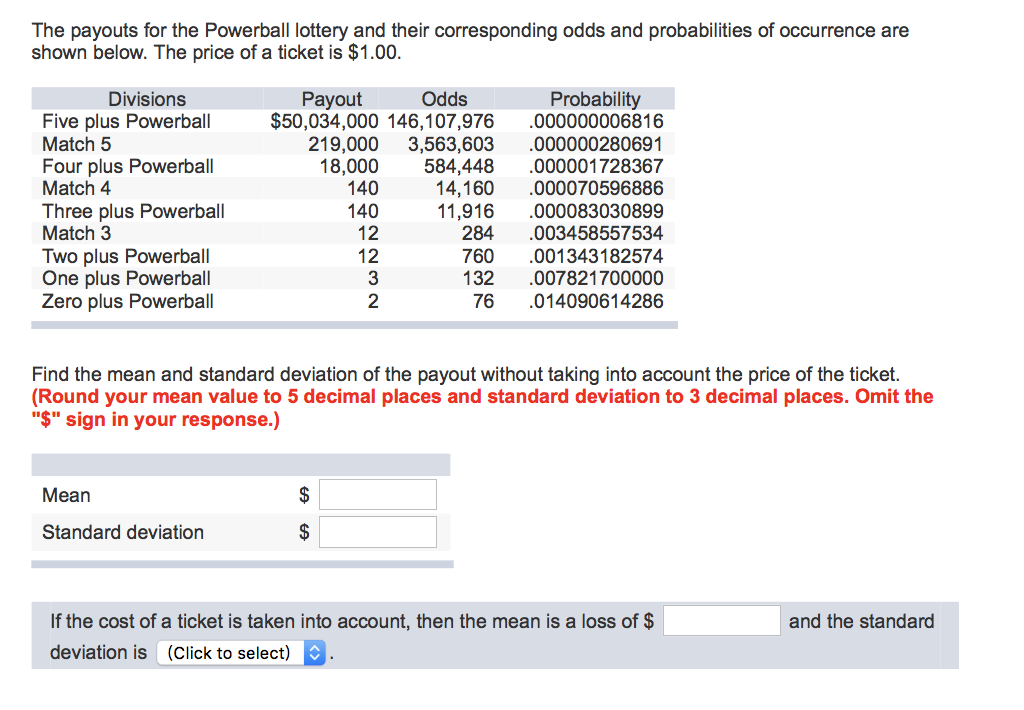The image size is (1024, 710).
Task: Click the dropdown's up-down arrow icon
Action: [x=314, y=652]
